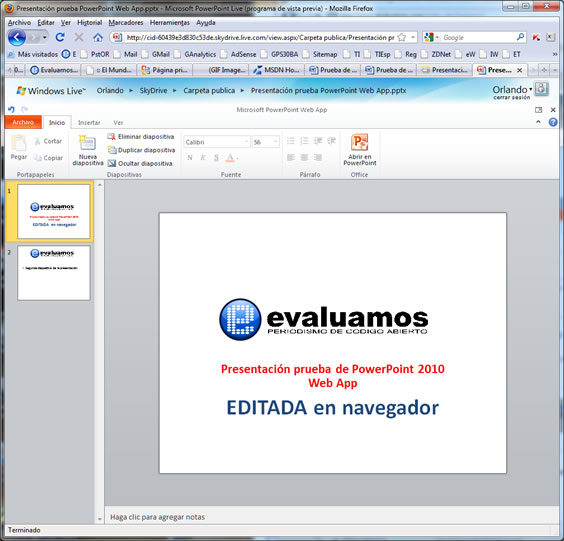
Task: Hide slide using Ocultar diapositiva
Action: pyautogui.click(x=140, y=164)
